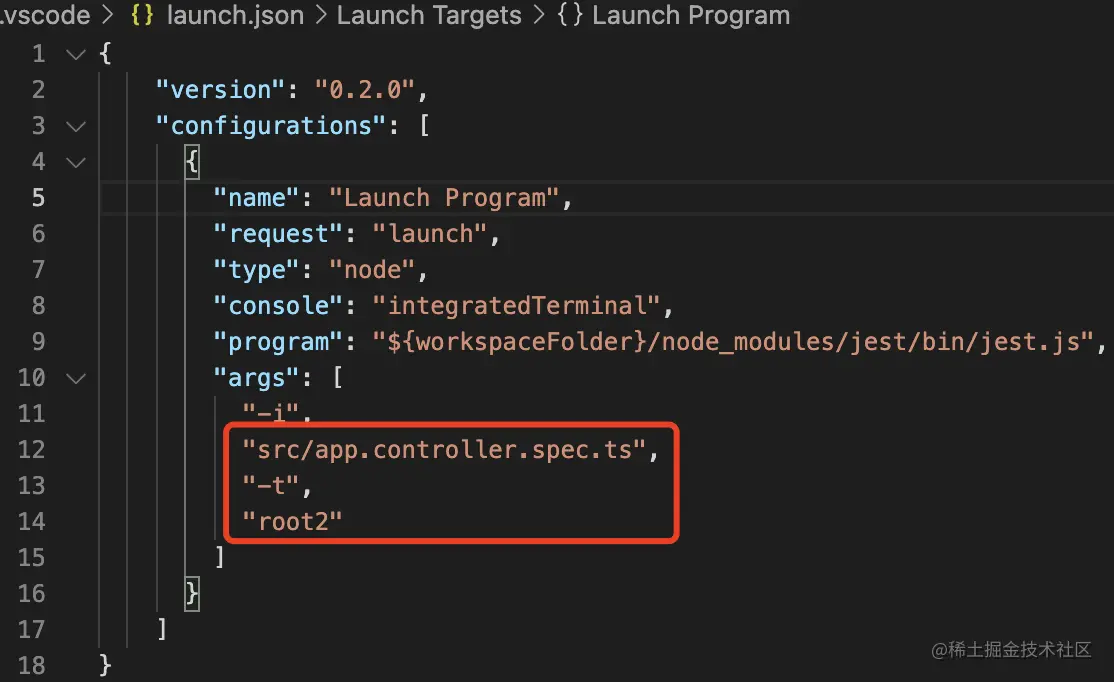1114x682 pixels.
Task: Collapse the fold chevron on line 4
Action: point(76,163)
